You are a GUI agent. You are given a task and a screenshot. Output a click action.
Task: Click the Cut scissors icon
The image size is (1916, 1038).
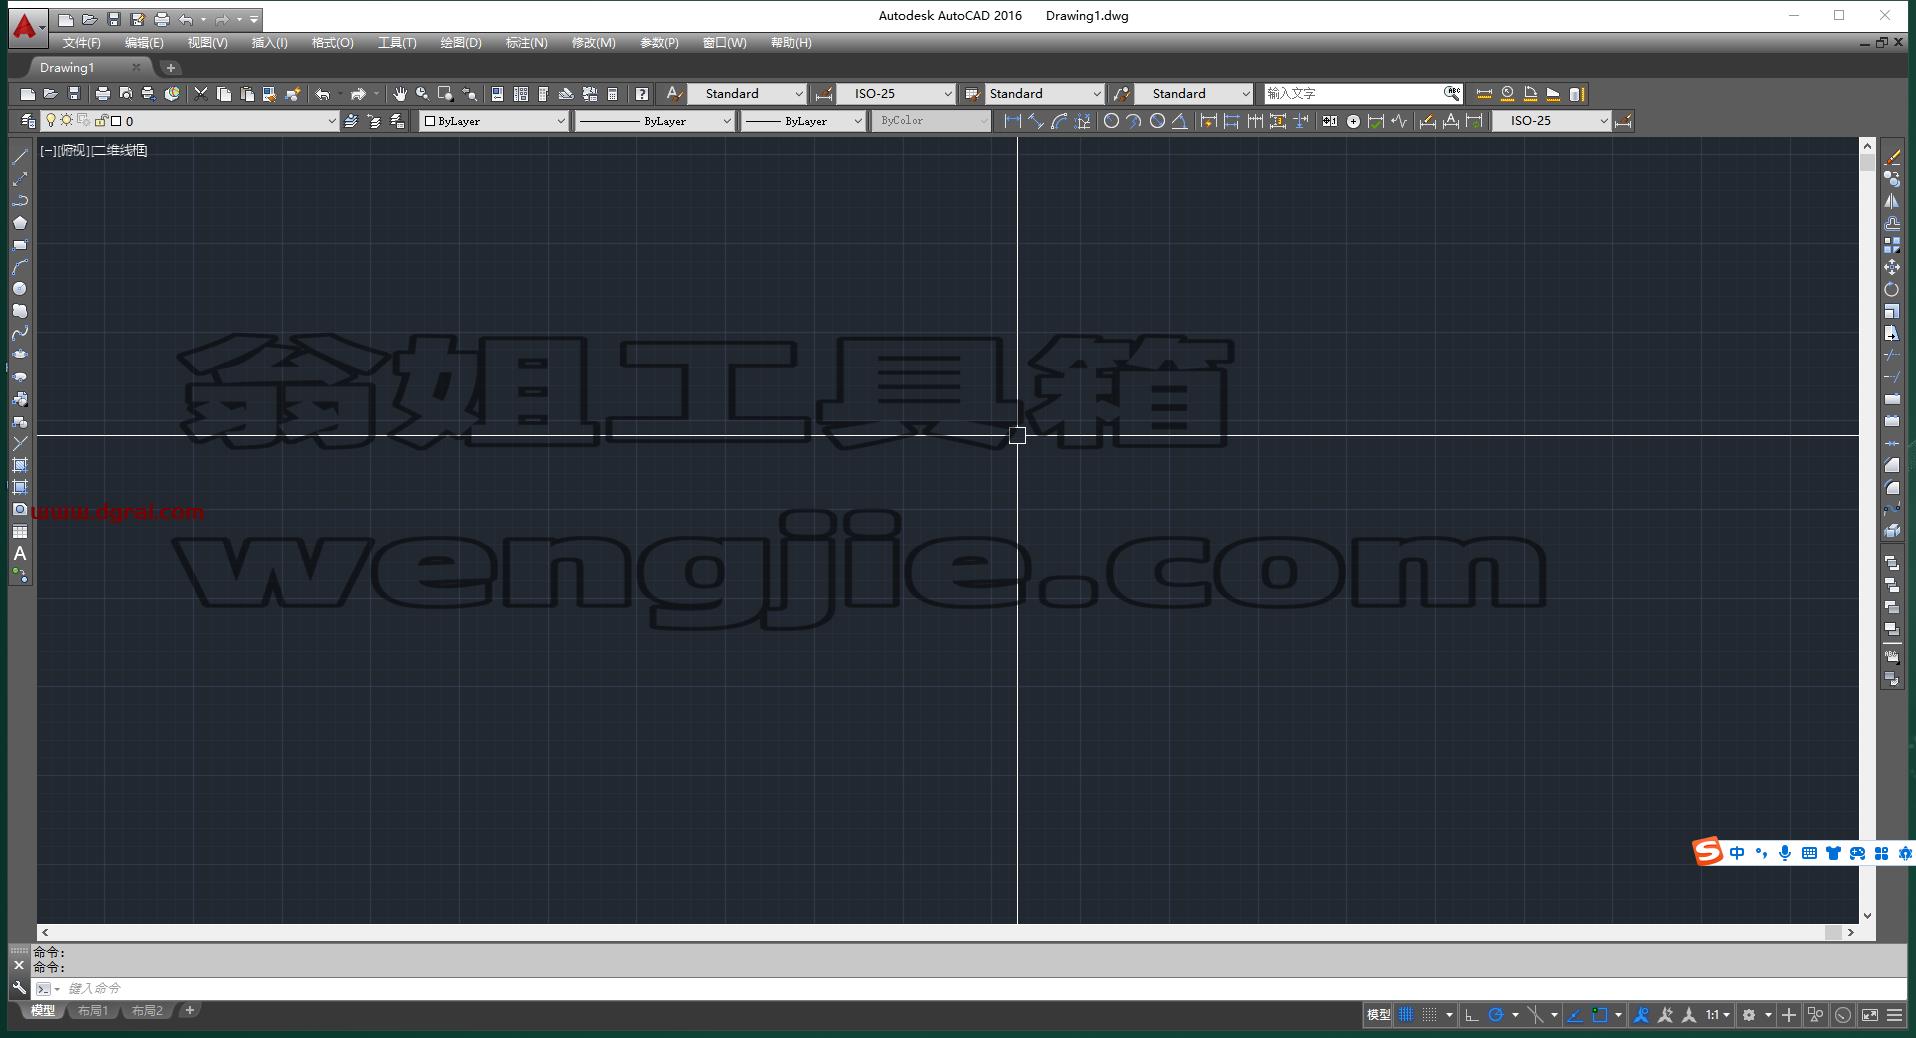point(201,94)
